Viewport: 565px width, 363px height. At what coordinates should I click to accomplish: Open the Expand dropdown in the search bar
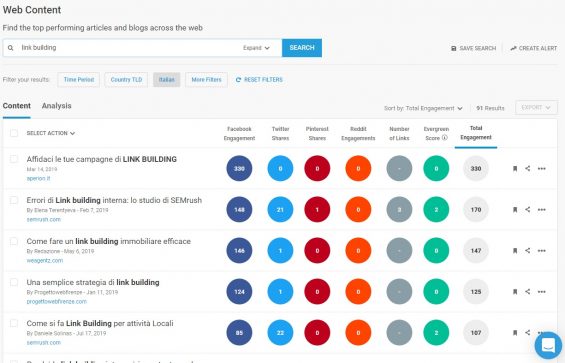[256, 48]
